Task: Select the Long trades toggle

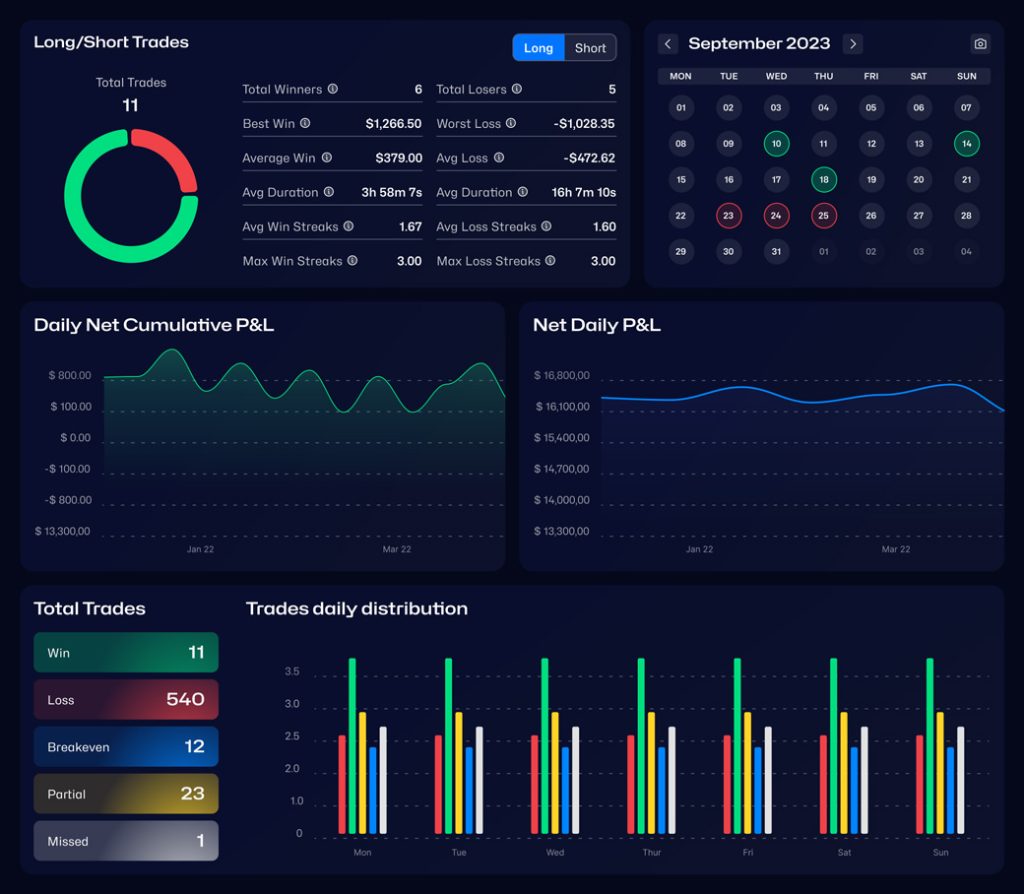Action: 538,48
